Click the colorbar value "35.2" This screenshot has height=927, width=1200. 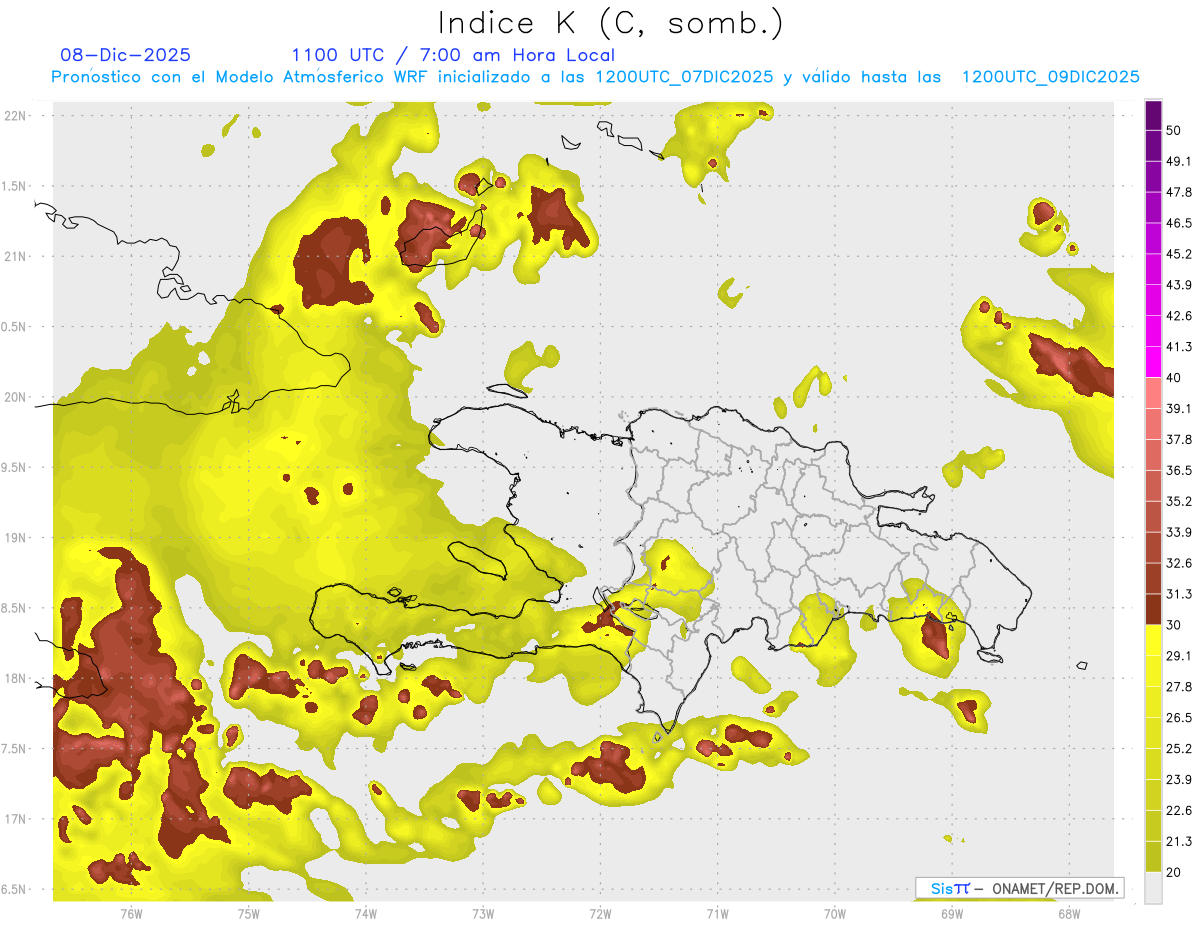pos(1179,501)
